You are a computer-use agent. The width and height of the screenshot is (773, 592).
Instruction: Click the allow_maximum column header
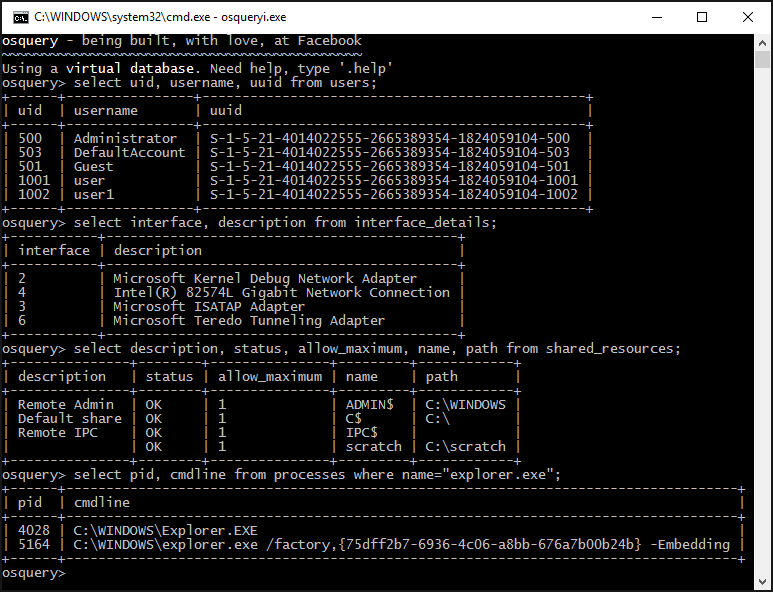pyautogui.click(x=270, y=376)
